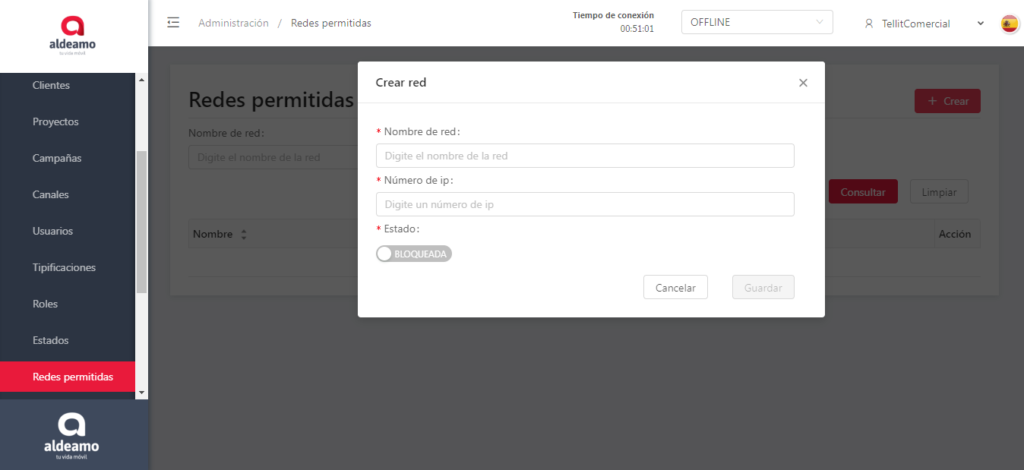Image resolution: width=1024 pixels, height=470 pixels.
Task: Open Clientes in the sidebar
Action: click(x=51, y=85)
